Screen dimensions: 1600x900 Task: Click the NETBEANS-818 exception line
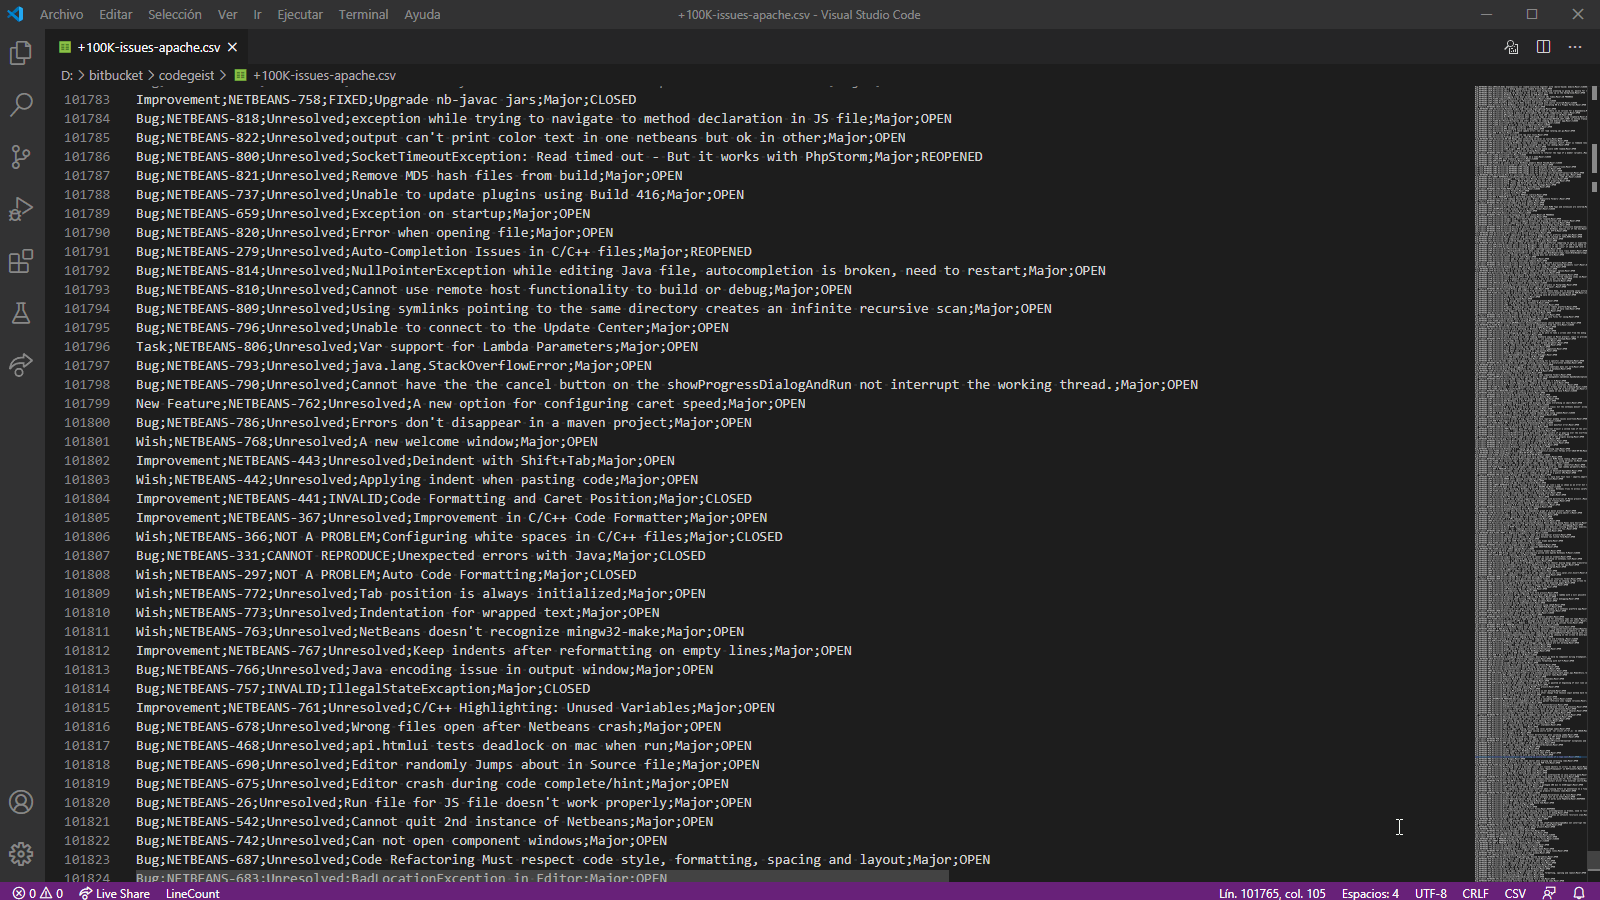(x=544, y=119)
